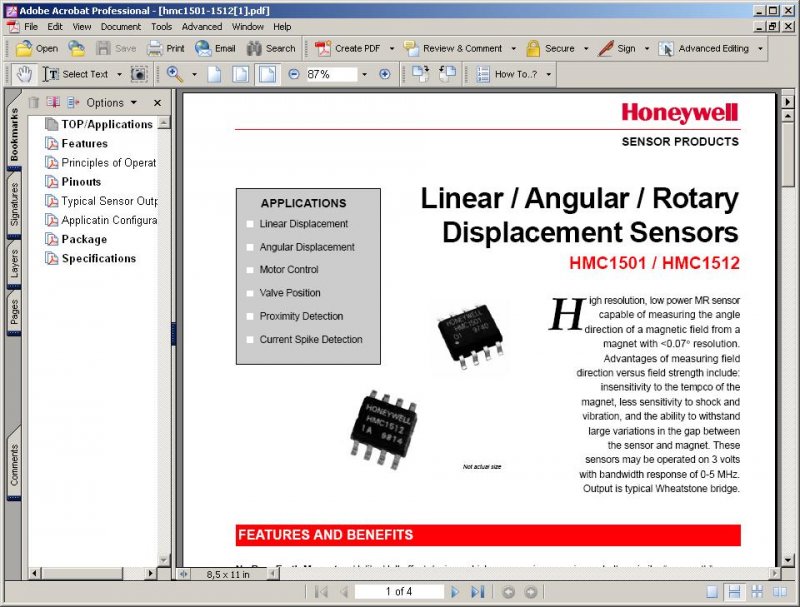Click the bookmark trash delete icon

pyautogui.click(x=34, y=103)
